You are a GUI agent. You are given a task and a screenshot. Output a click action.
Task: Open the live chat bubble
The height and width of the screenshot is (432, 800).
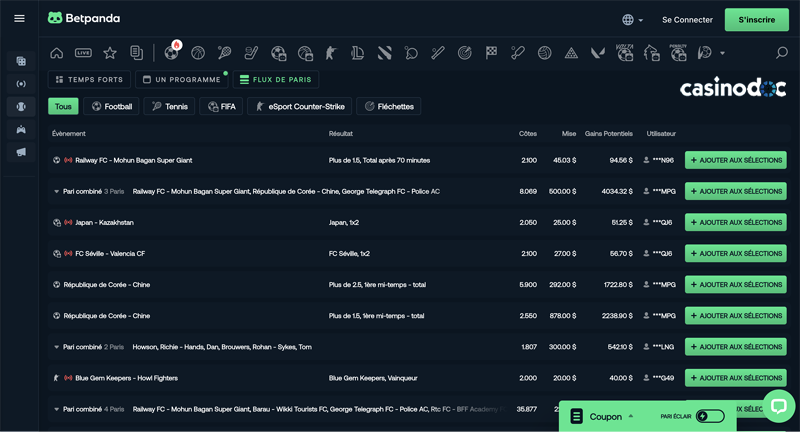tap(779, 406)
